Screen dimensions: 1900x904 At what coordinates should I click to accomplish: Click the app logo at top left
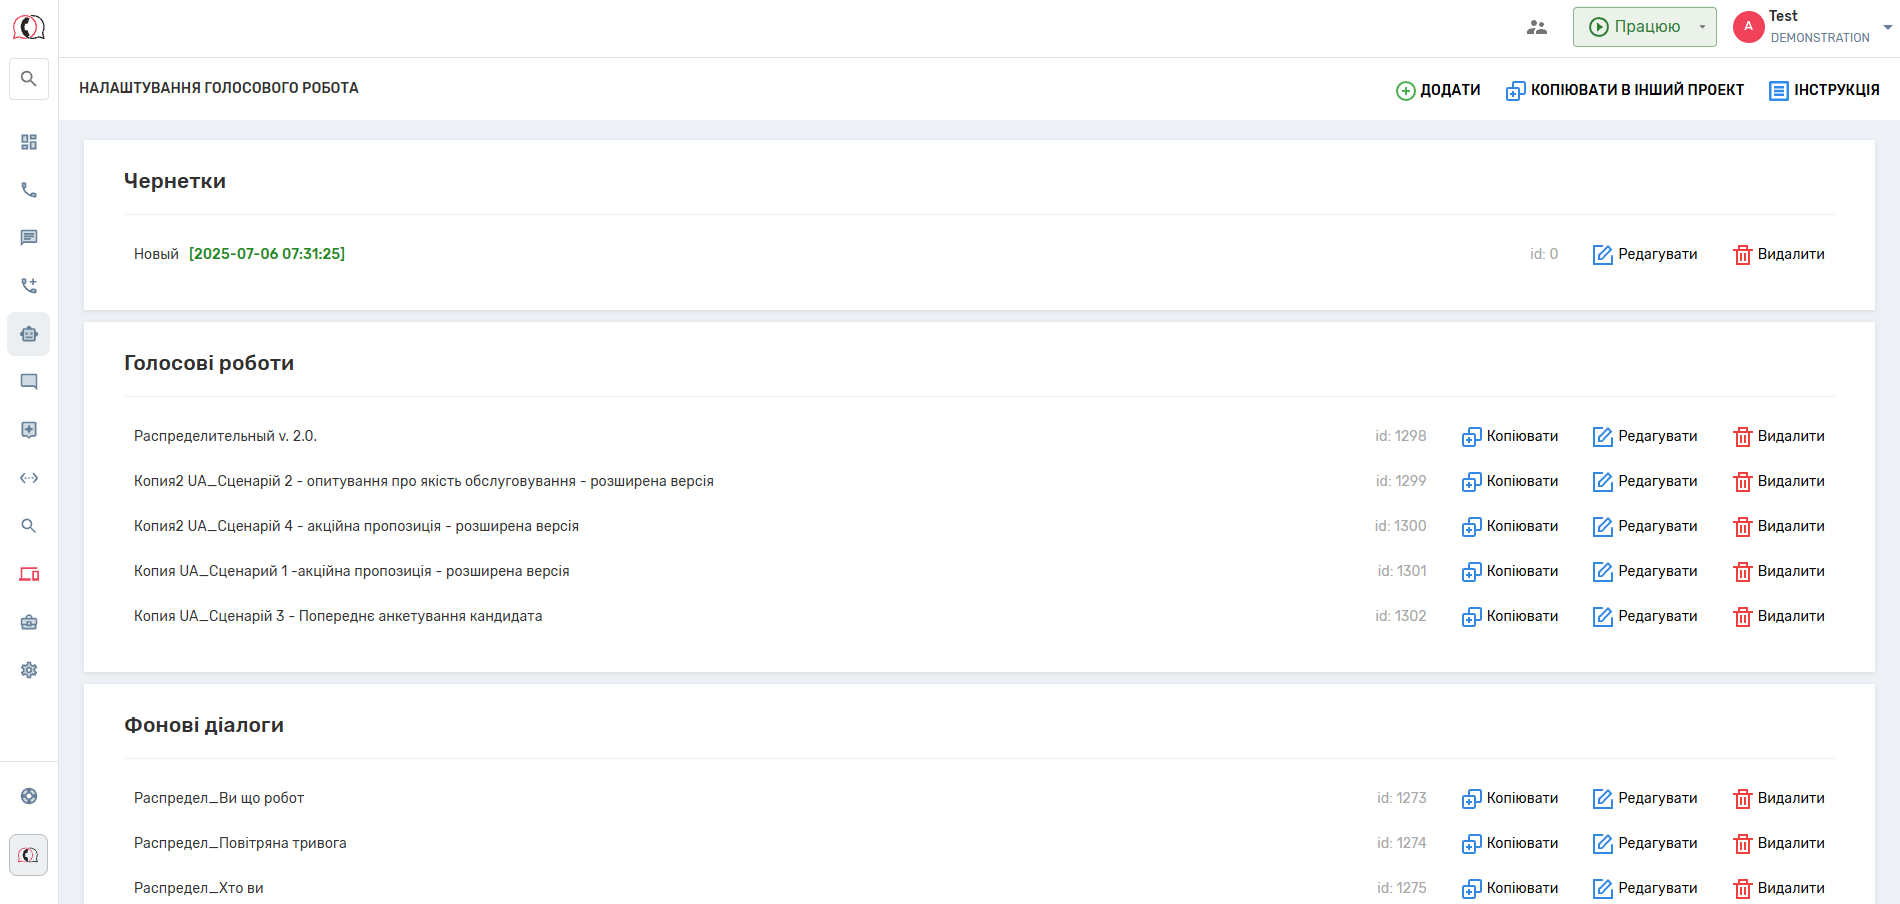tap(29, 27)
